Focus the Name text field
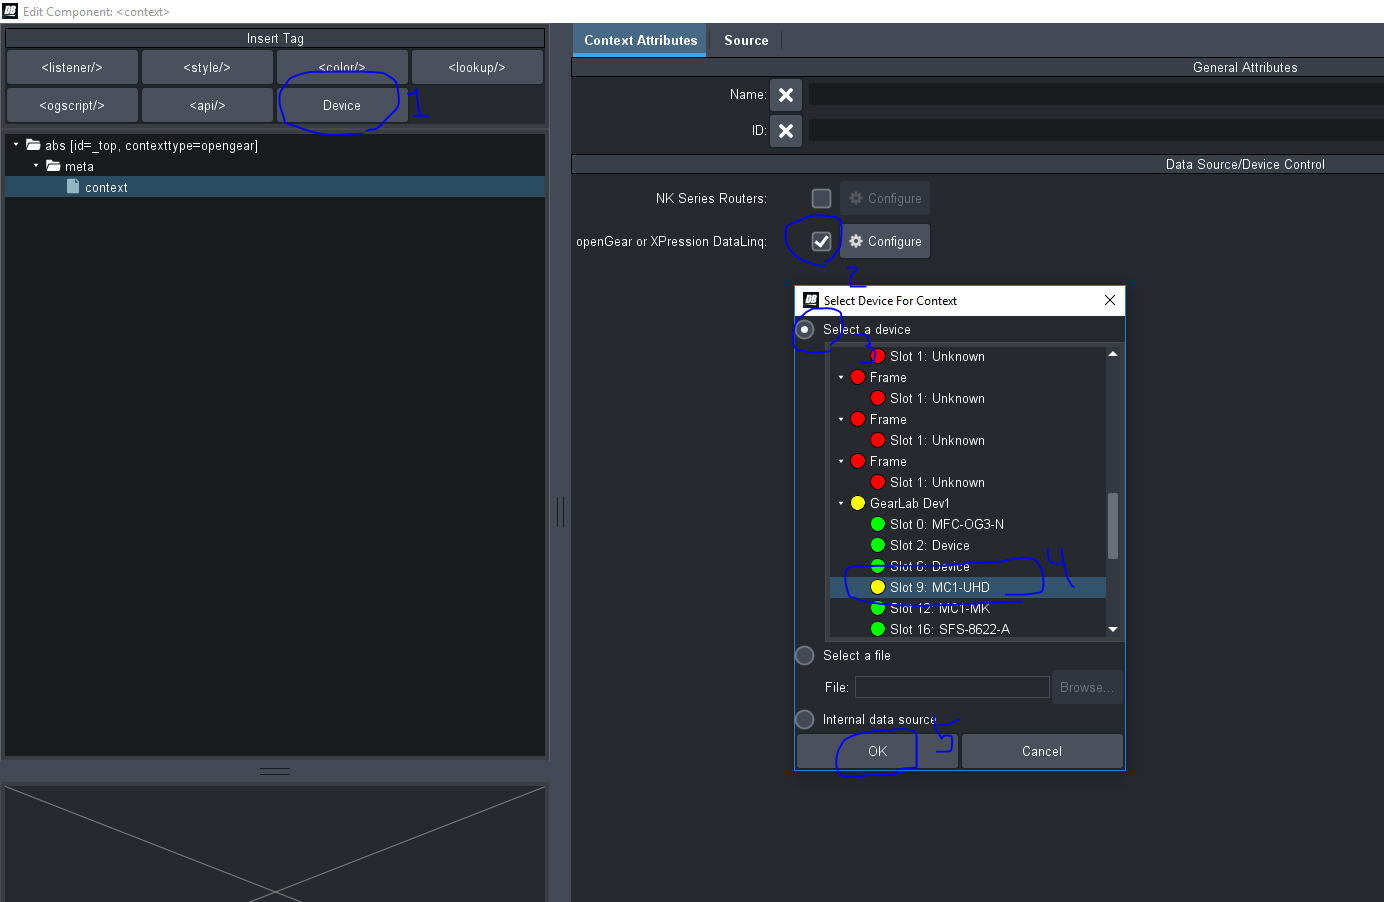The image size is (1384, 902). [1096, 95]
